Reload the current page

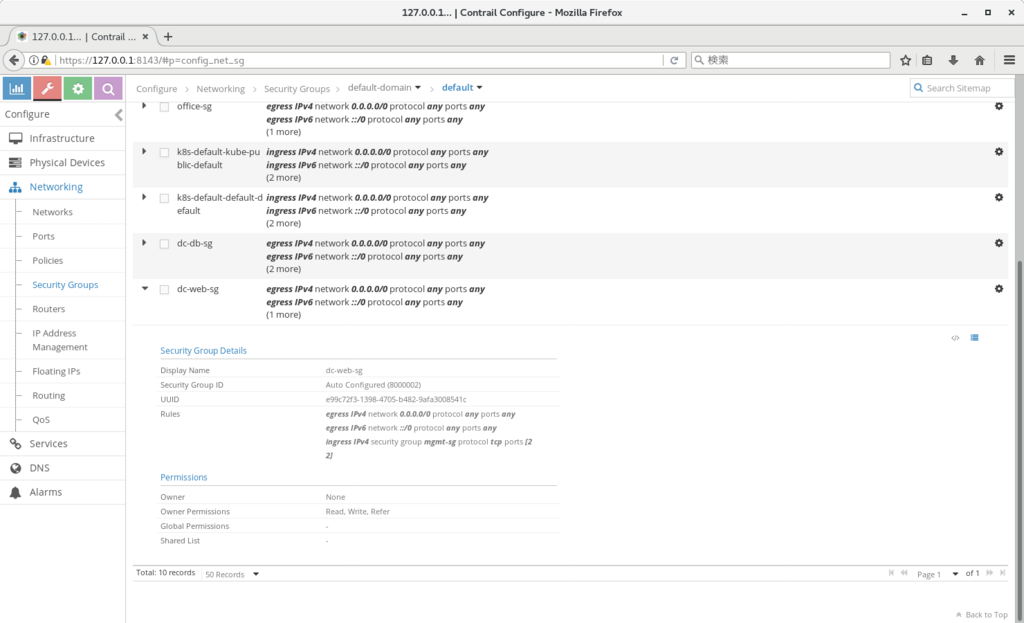point(674,60)
